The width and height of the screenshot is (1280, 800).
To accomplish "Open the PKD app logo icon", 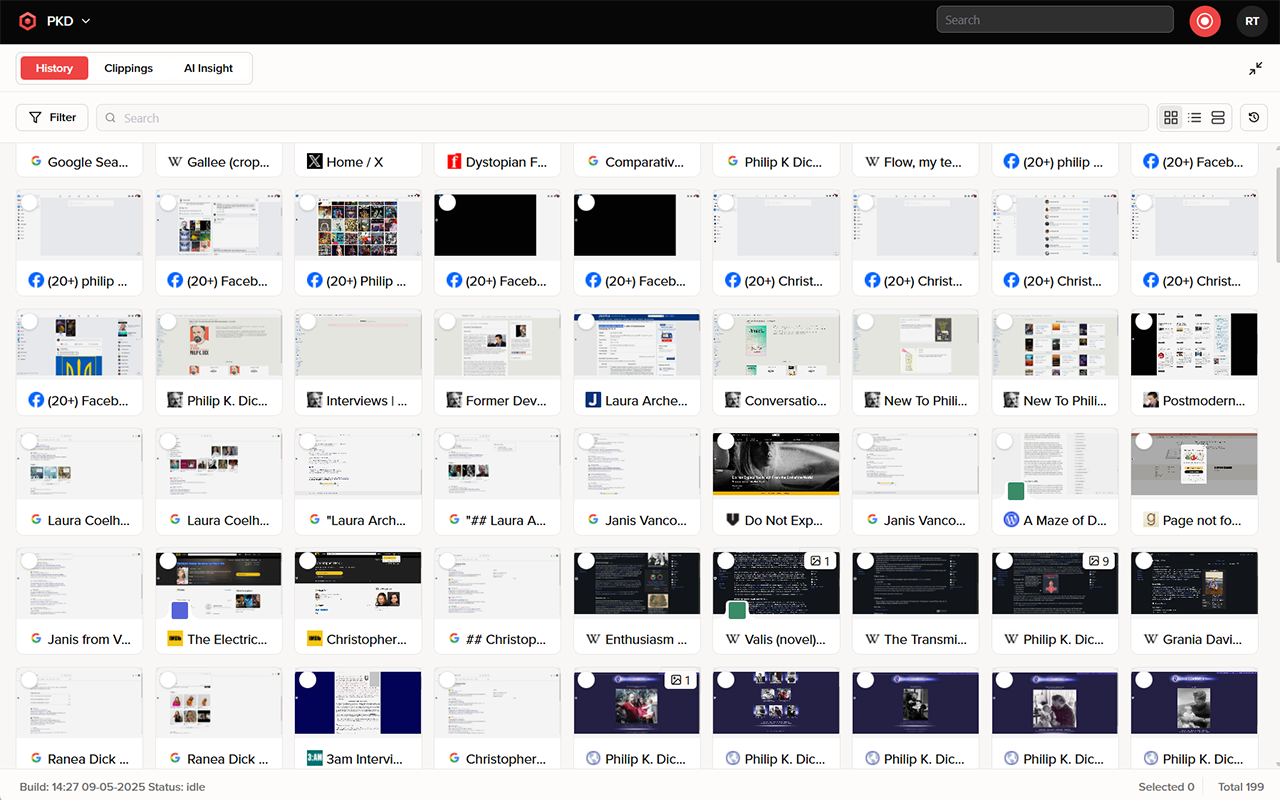I will pyautogui.click(x=27, y=20).
